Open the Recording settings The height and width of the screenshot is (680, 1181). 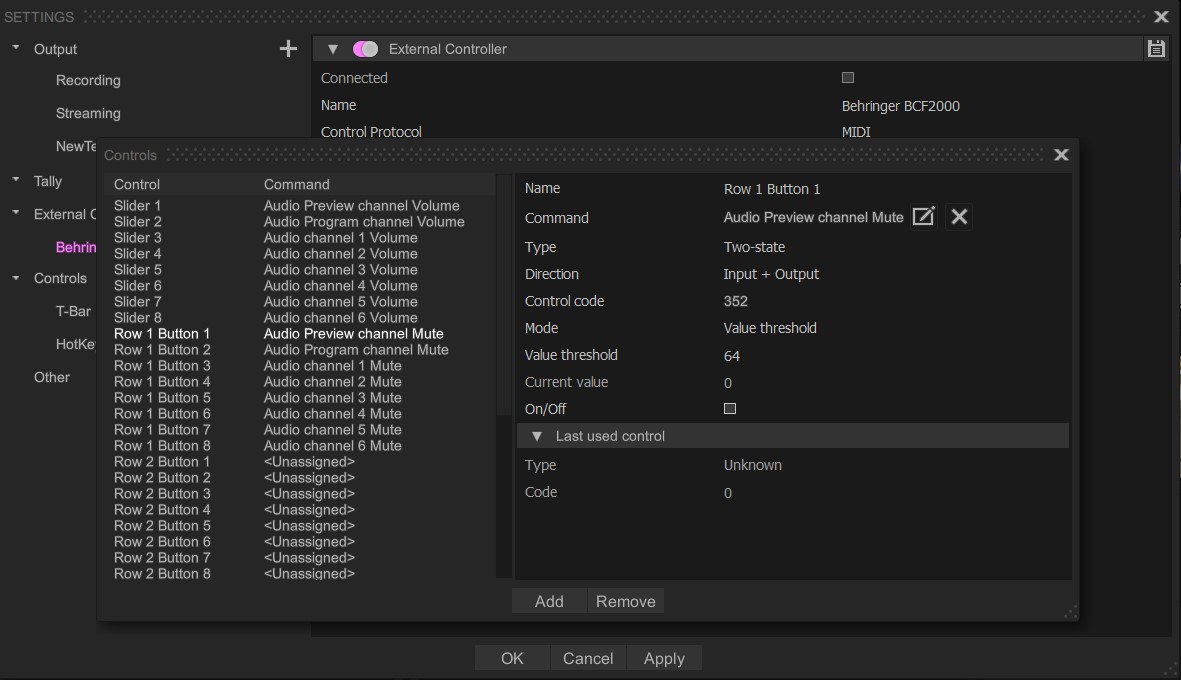click(88, 80)
